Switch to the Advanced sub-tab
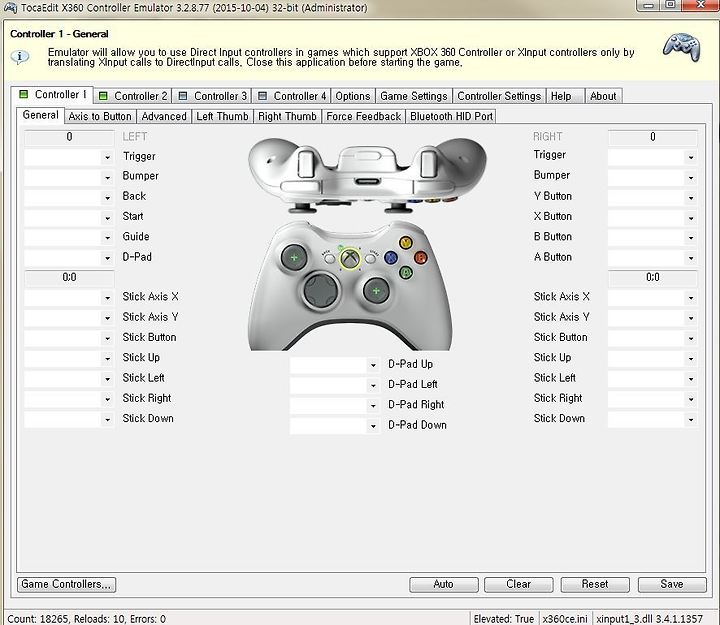Viewport: 720px width, 625px height. [164, 117]
